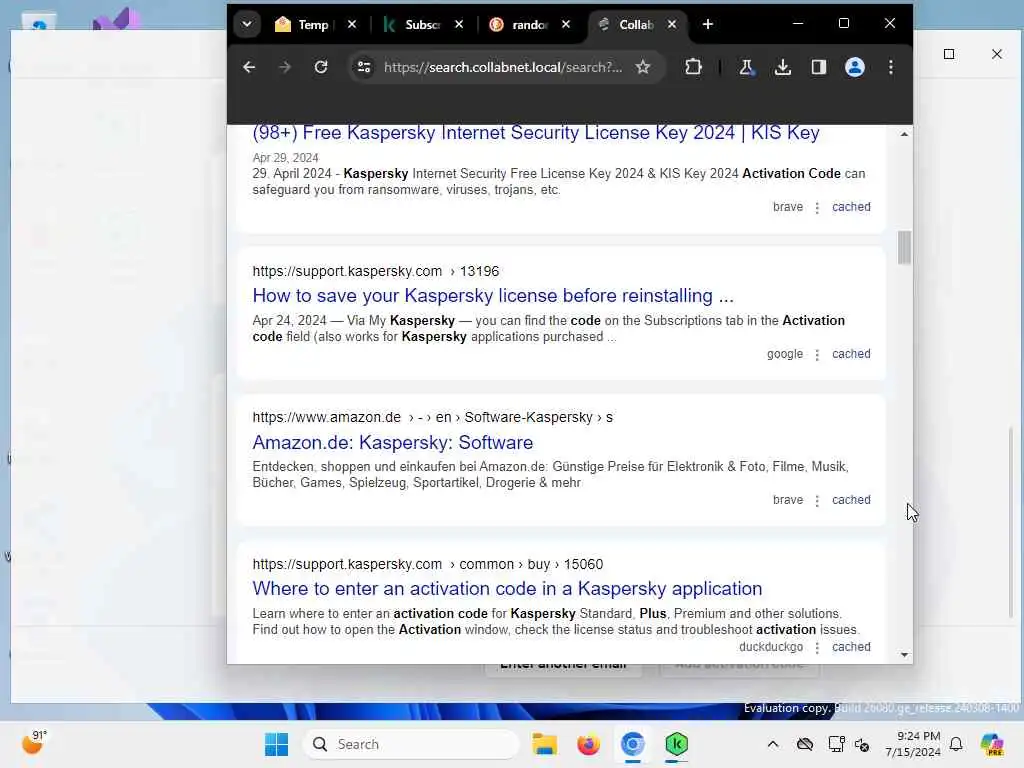The height and width of the screenshot is (768, 1024).
Task: Open the Windows Start menu
Action: (x=276, y=744)
